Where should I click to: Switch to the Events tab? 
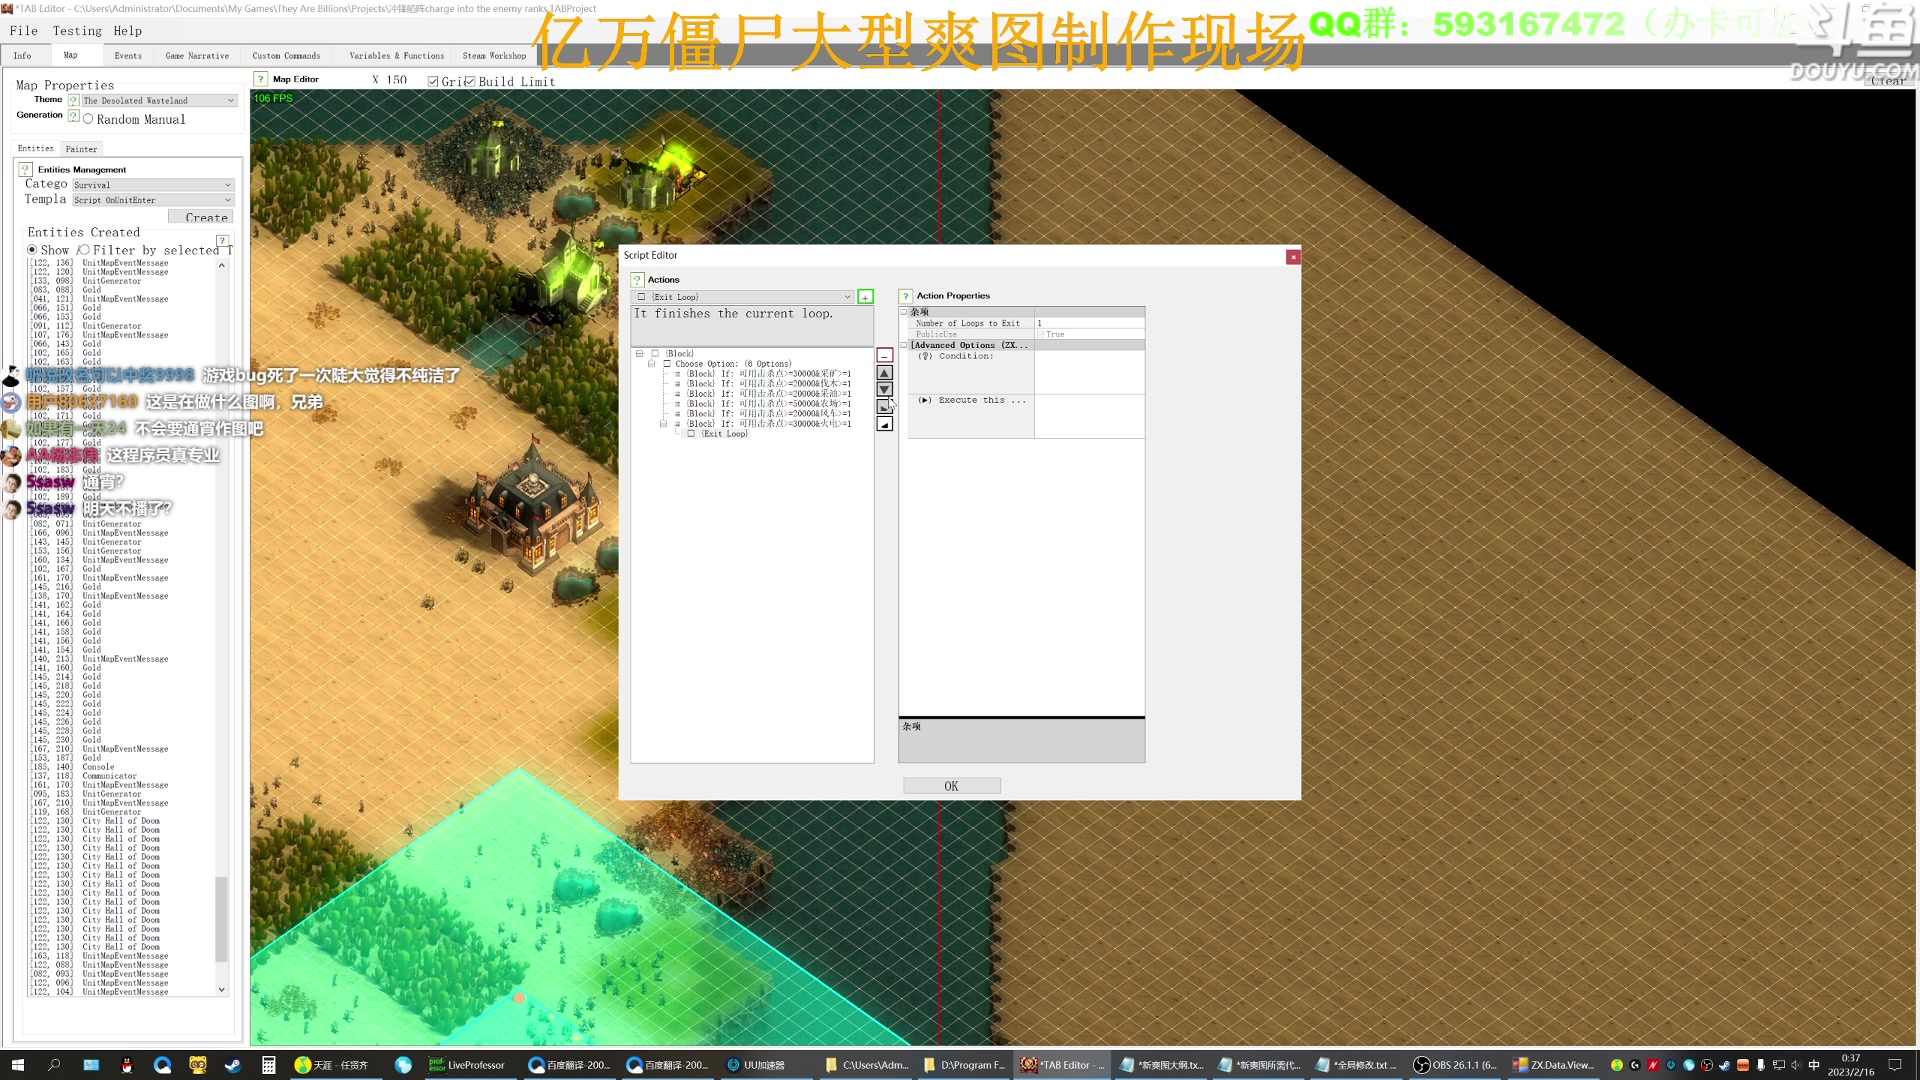tap(128, 56)
